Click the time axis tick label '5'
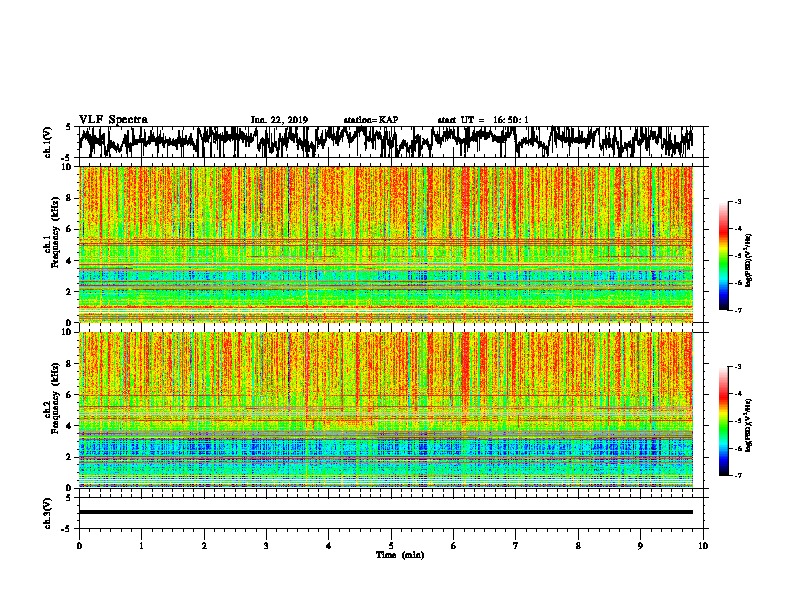 pos(391,546)
